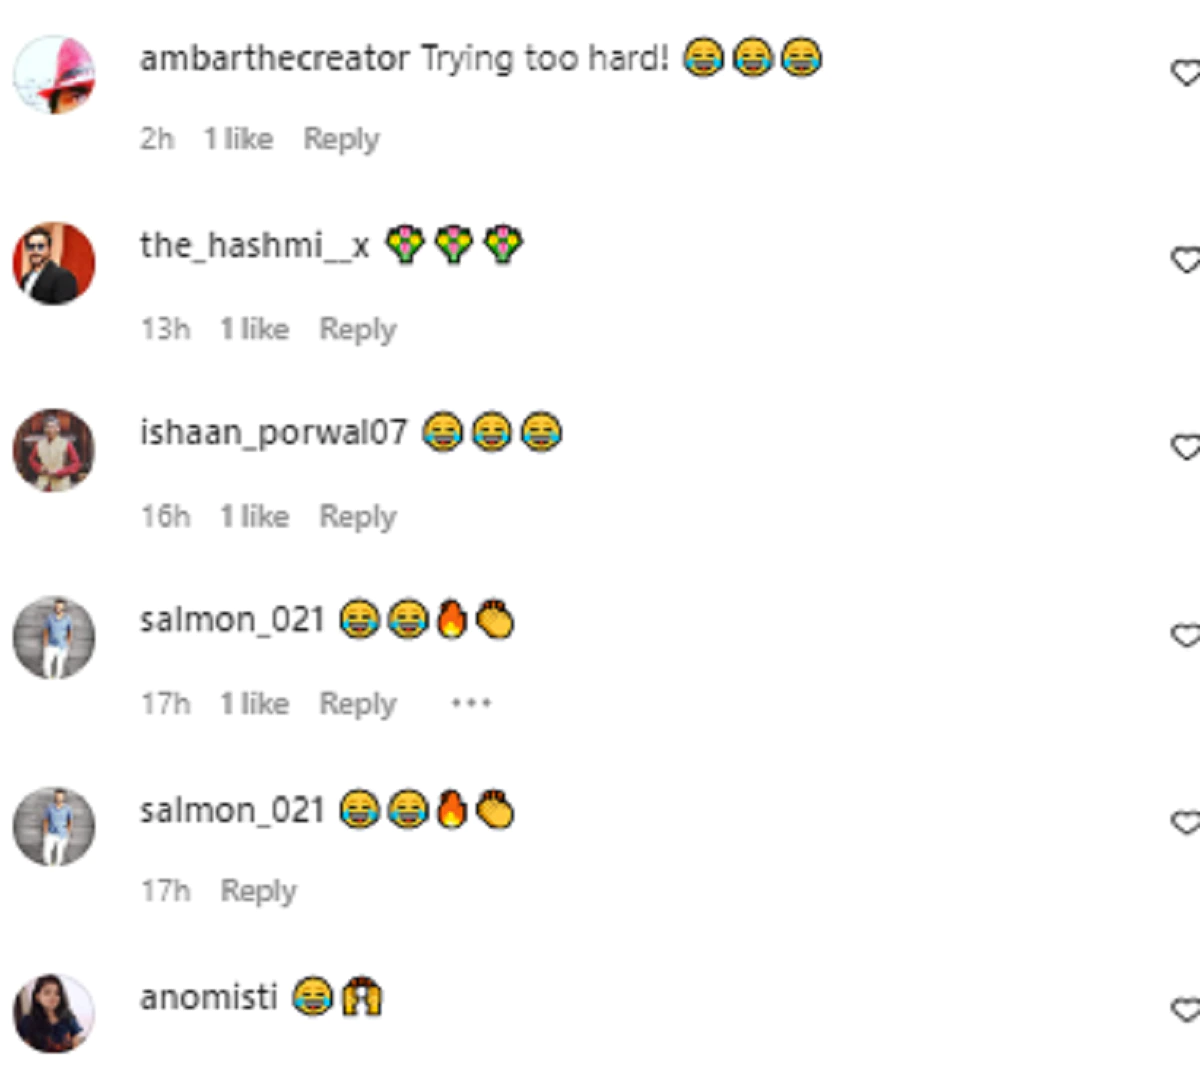Open anomisti username link
Viewport: 1200px width, 1066px height.
pos(208,997)
